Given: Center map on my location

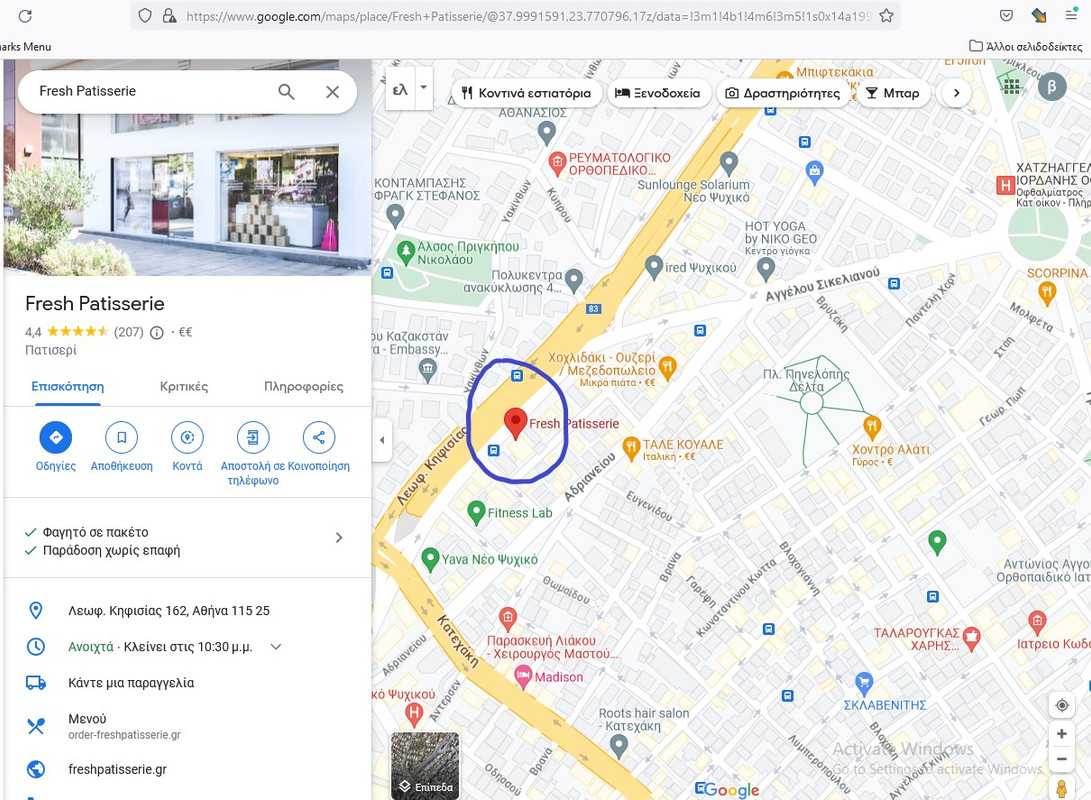Looking at the screenshot, I should [1062, 705].
